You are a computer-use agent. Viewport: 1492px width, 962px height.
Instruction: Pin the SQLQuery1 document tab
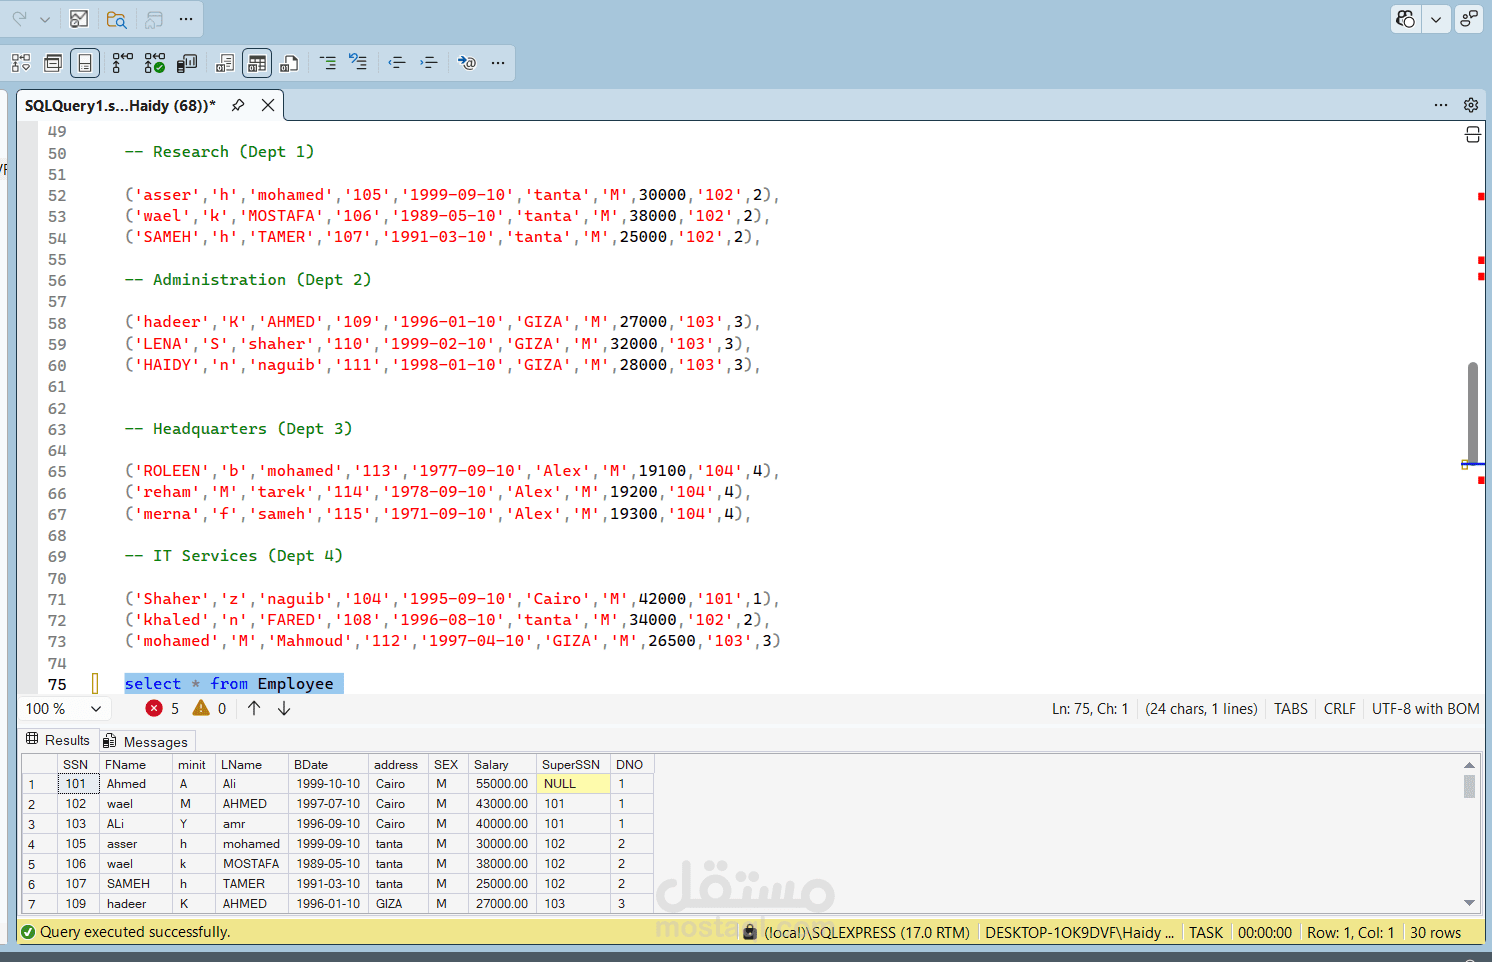click(x=238, y=105)
